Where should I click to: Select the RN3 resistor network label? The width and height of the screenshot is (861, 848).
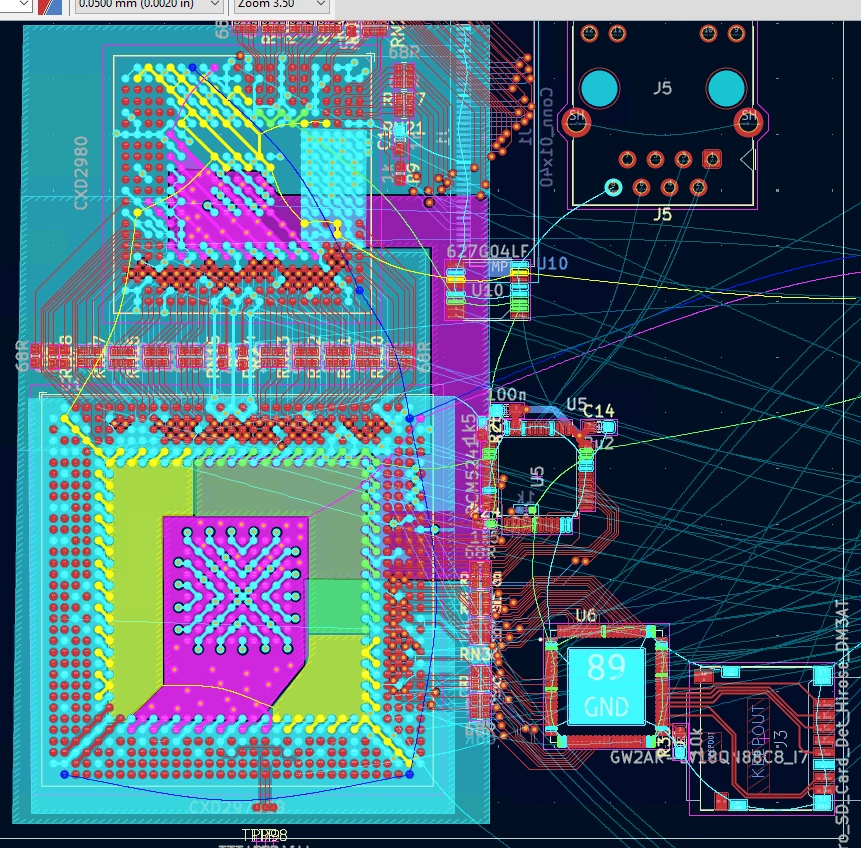click(476, 654)
